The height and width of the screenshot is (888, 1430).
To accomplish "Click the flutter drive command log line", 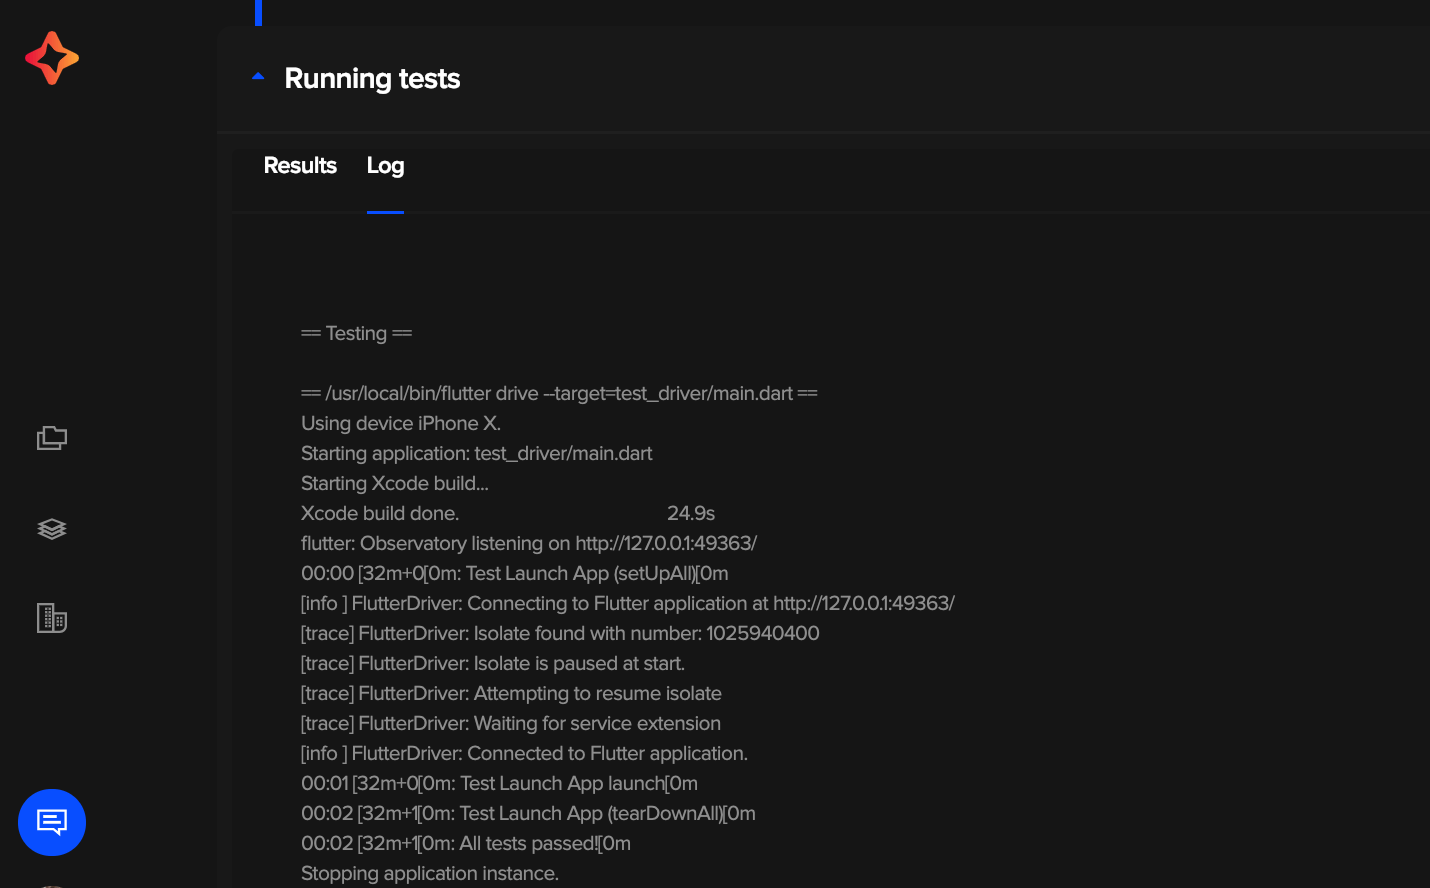I will click(x=560, y=393).
